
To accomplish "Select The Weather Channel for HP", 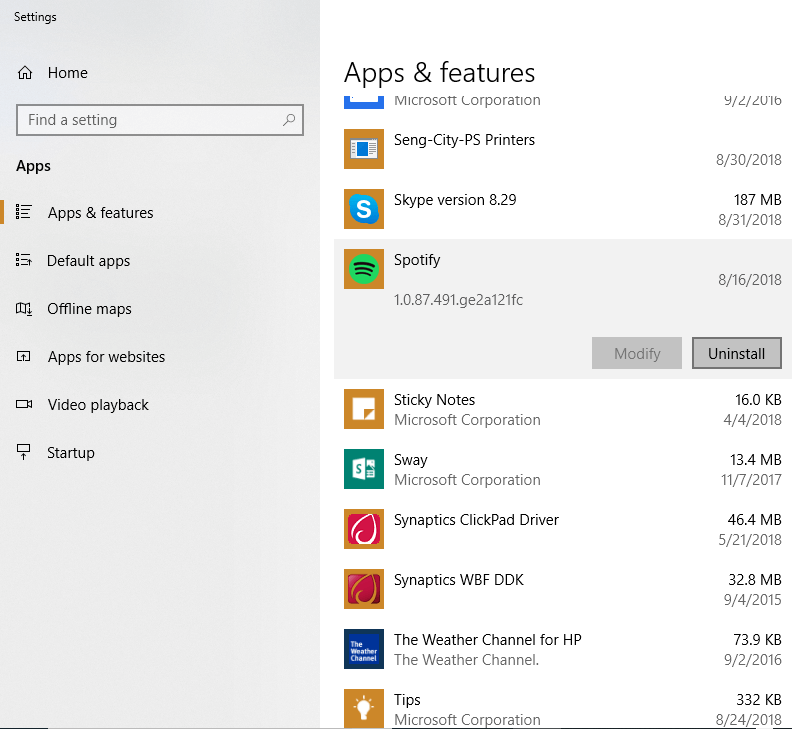I will [562, 649].
